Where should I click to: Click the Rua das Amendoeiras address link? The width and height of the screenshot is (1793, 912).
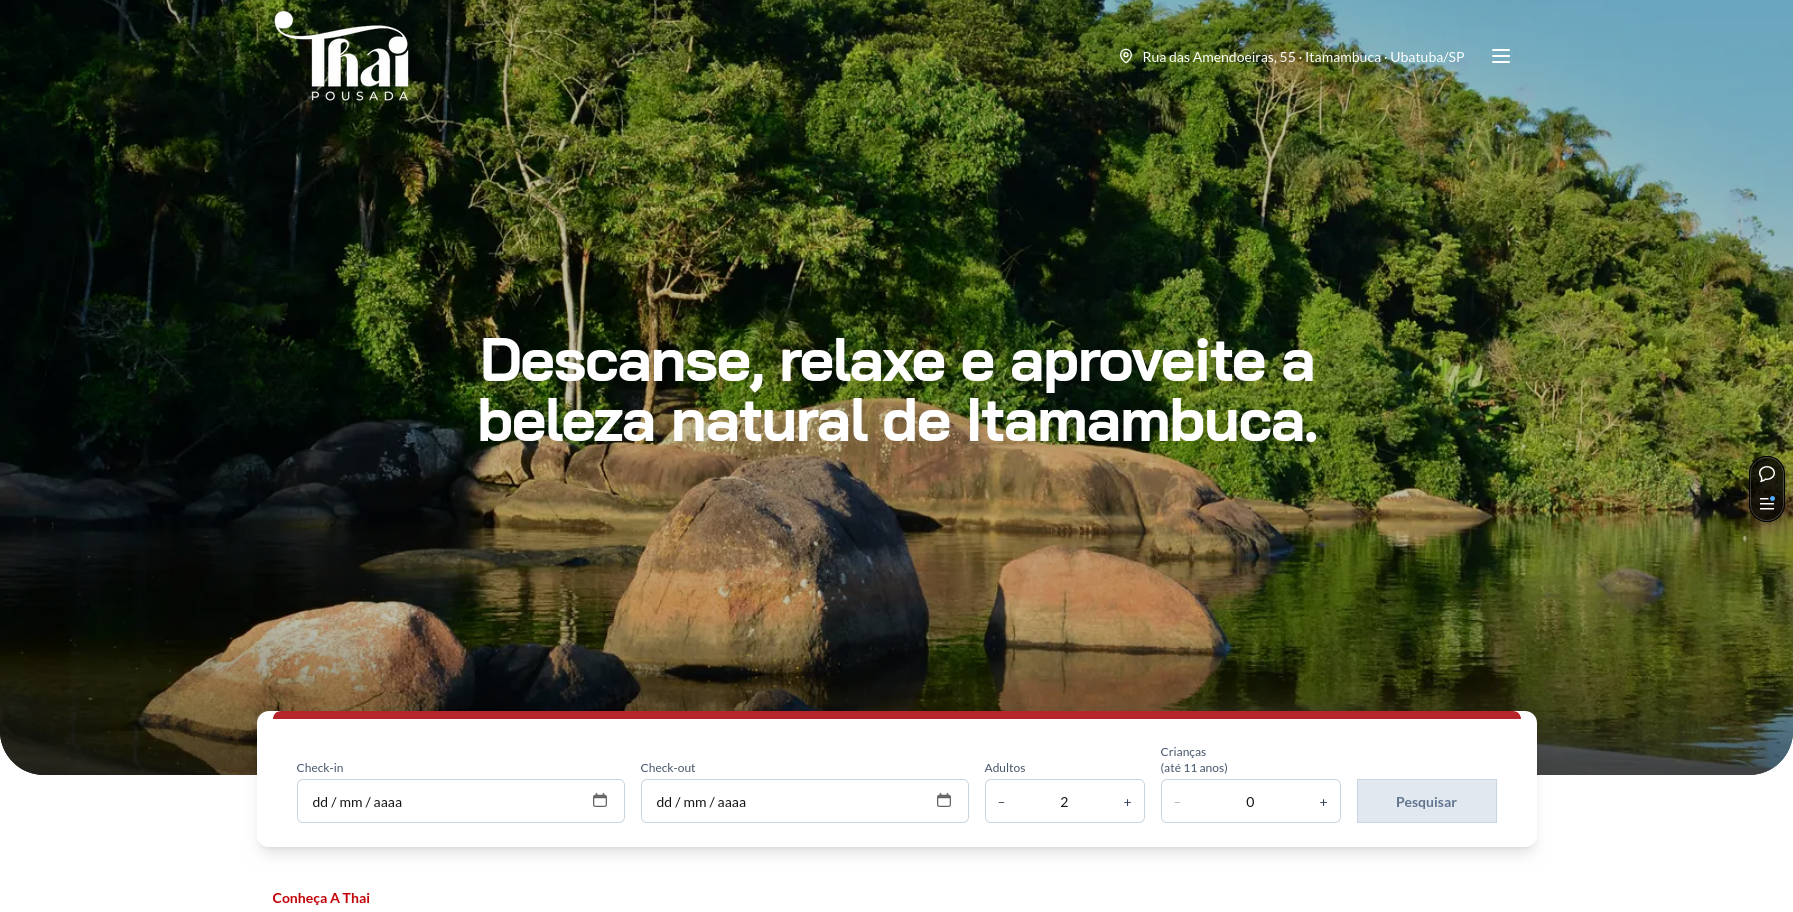tap(1303, 57)
